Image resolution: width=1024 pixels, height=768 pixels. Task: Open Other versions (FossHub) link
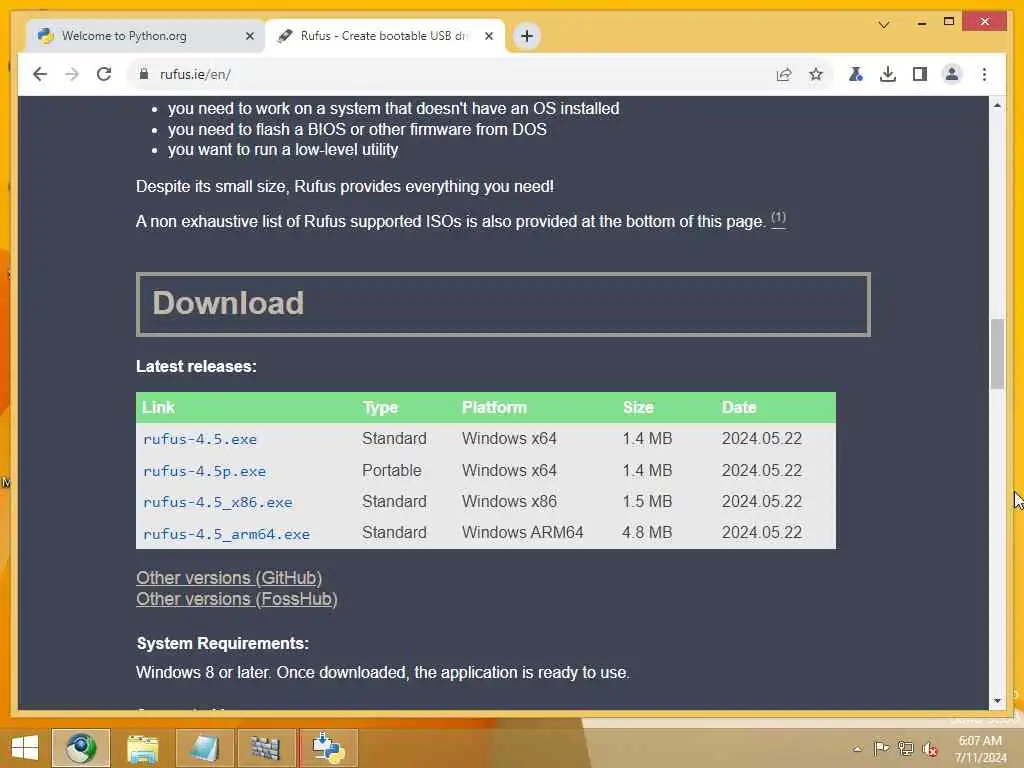pyautogui.click(x=236, y=599)
